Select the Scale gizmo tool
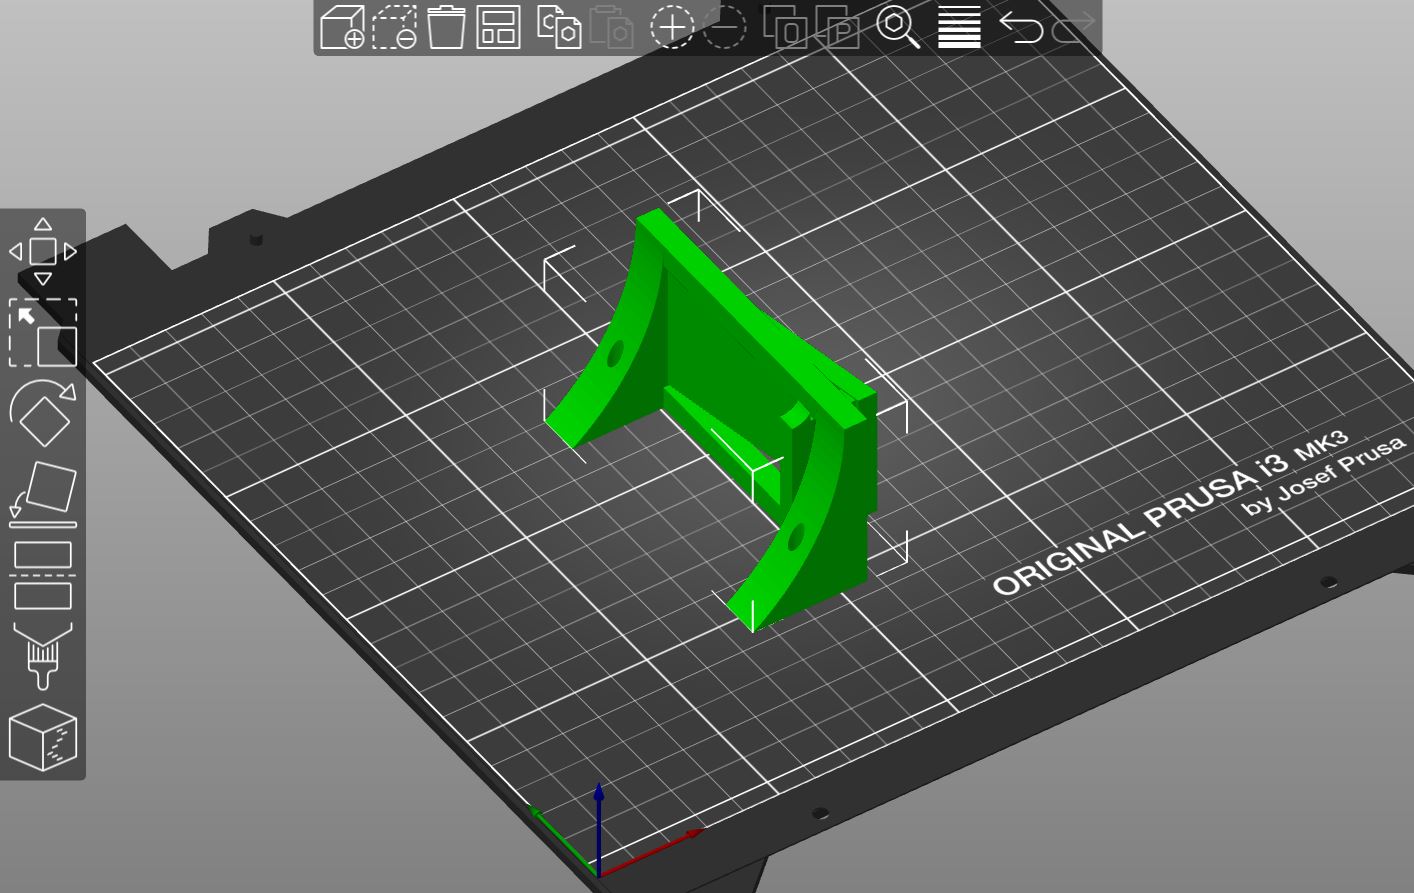This screenshot has height=893, width=1414. pyautogui.click(x=43, y=333)
